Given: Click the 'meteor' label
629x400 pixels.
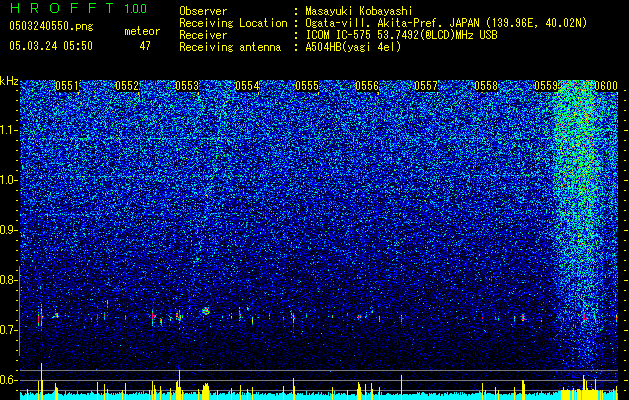Looking at the screenshot, I should click(142, 31).
